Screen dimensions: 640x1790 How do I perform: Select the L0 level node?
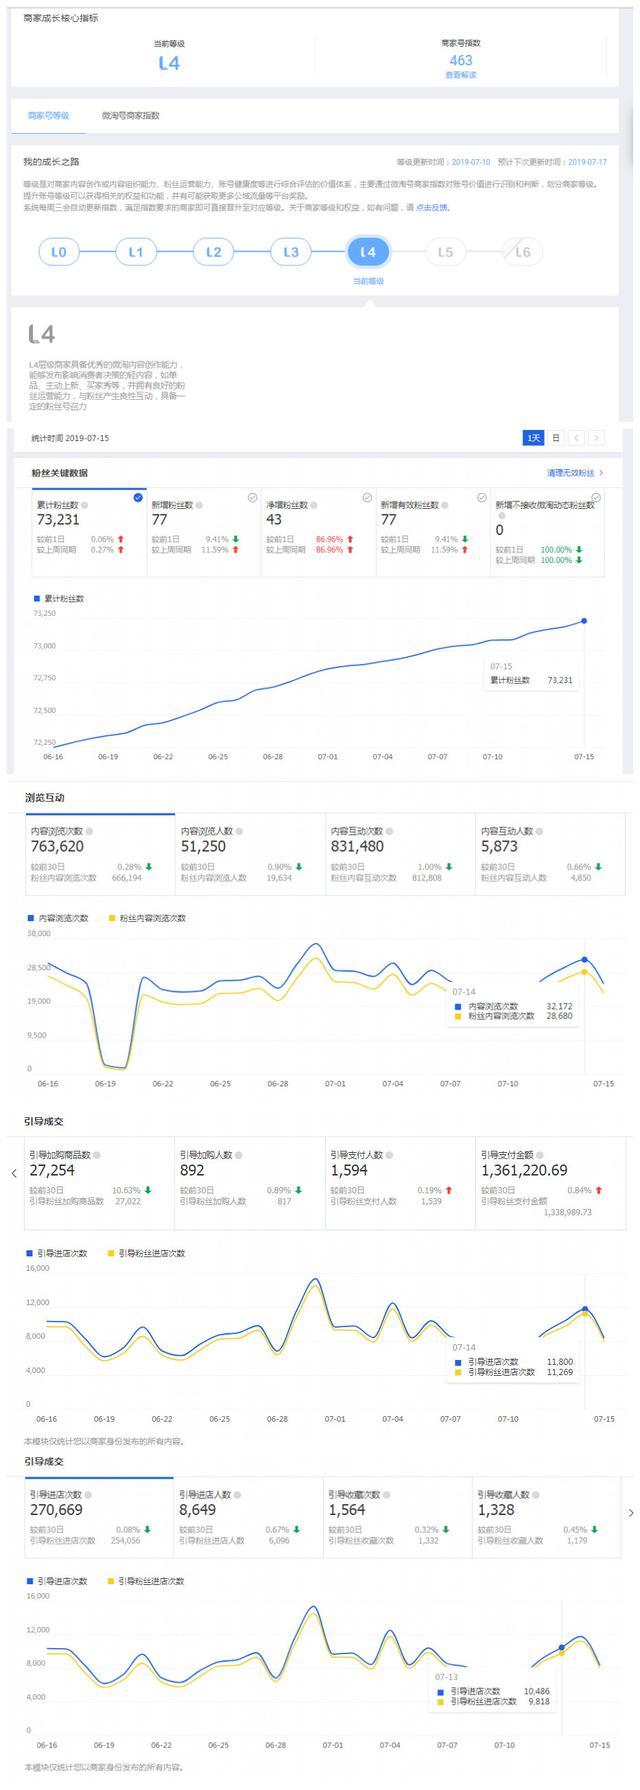point(58,252)
